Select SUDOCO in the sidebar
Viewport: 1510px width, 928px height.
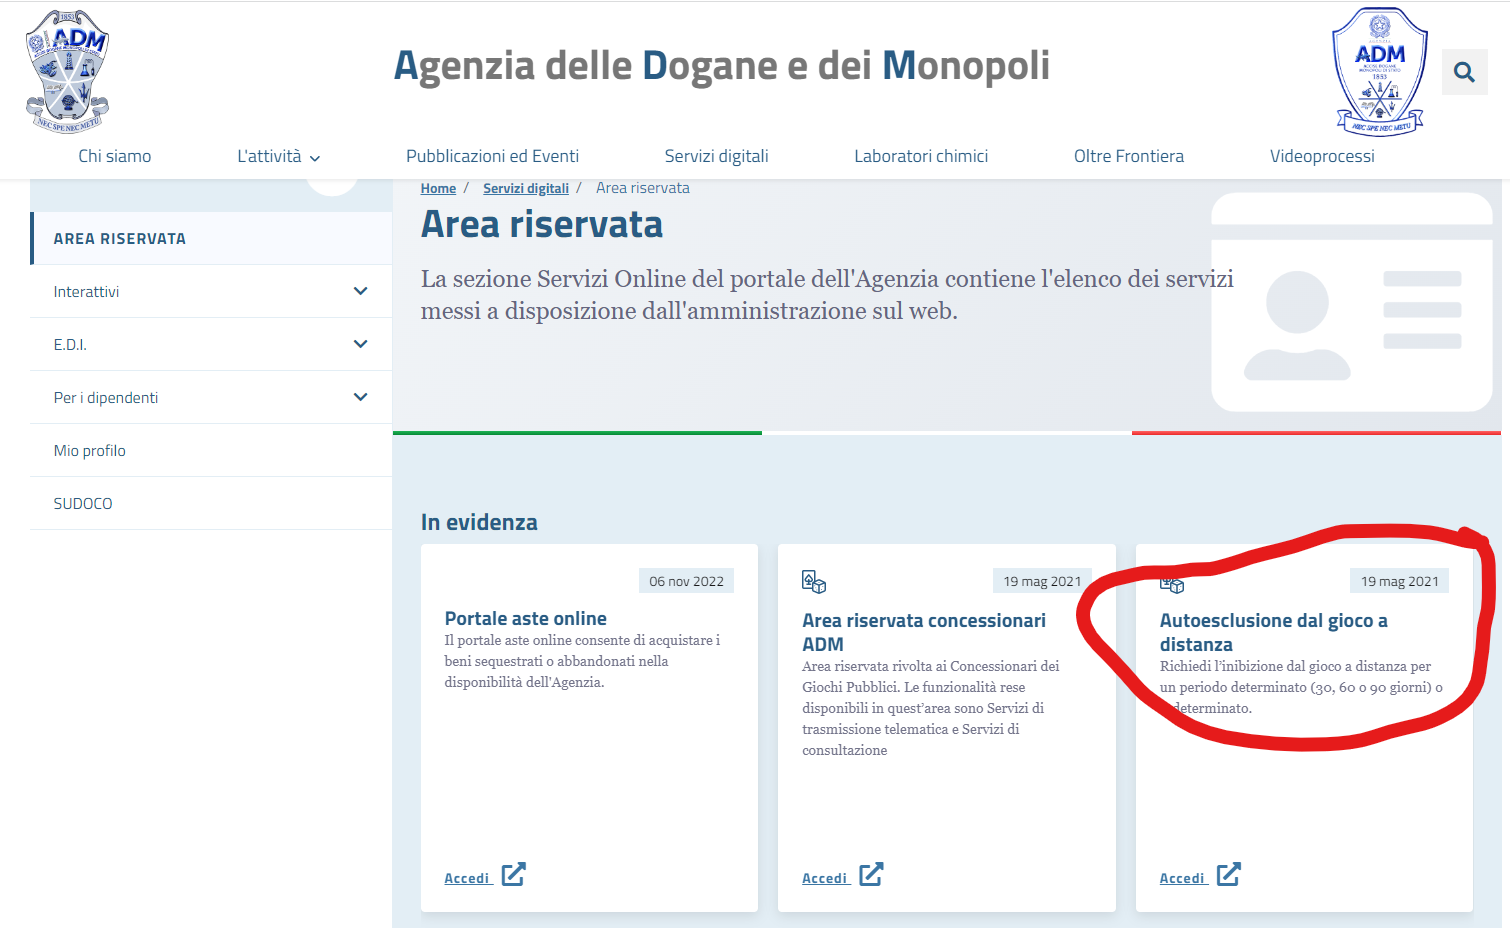[x=83, y=504]
